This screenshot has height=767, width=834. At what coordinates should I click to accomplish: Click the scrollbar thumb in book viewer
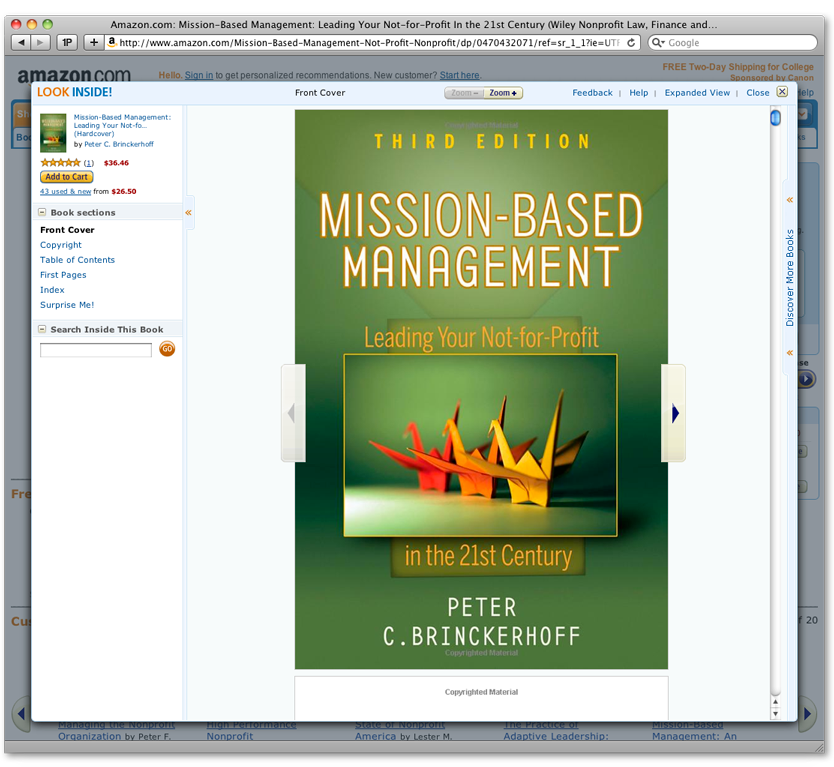[x=775, y=118]
